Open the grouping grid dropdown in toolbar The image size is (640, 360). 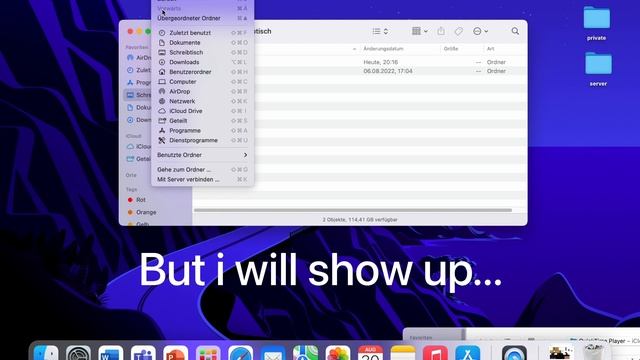[x=419, y=31]
